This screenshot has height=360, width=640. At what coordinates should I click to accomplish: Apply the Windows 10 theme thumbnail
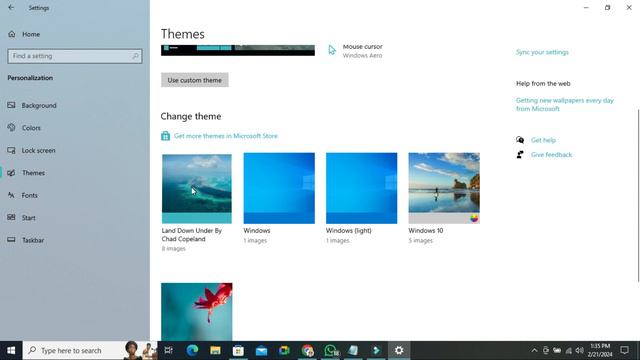click(444, 188)
